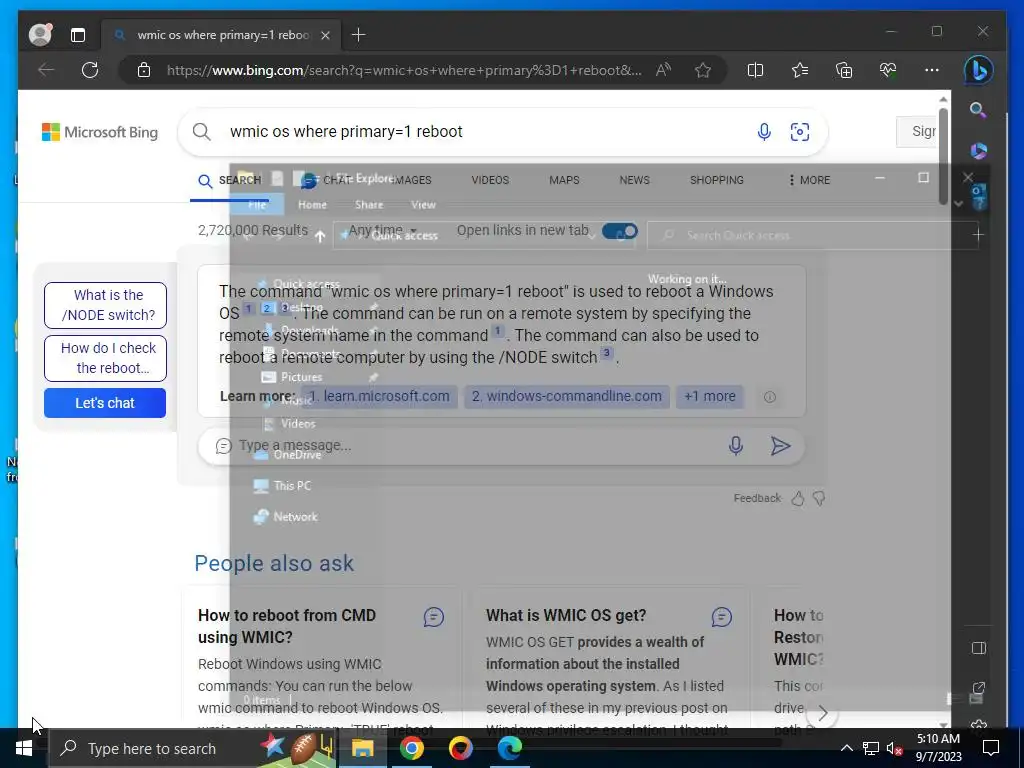Image resolution: width=1024 pixels, height=768 pixels.
Task: Open chat for What is WMIC OS get
Action: [x=722, y=617]
